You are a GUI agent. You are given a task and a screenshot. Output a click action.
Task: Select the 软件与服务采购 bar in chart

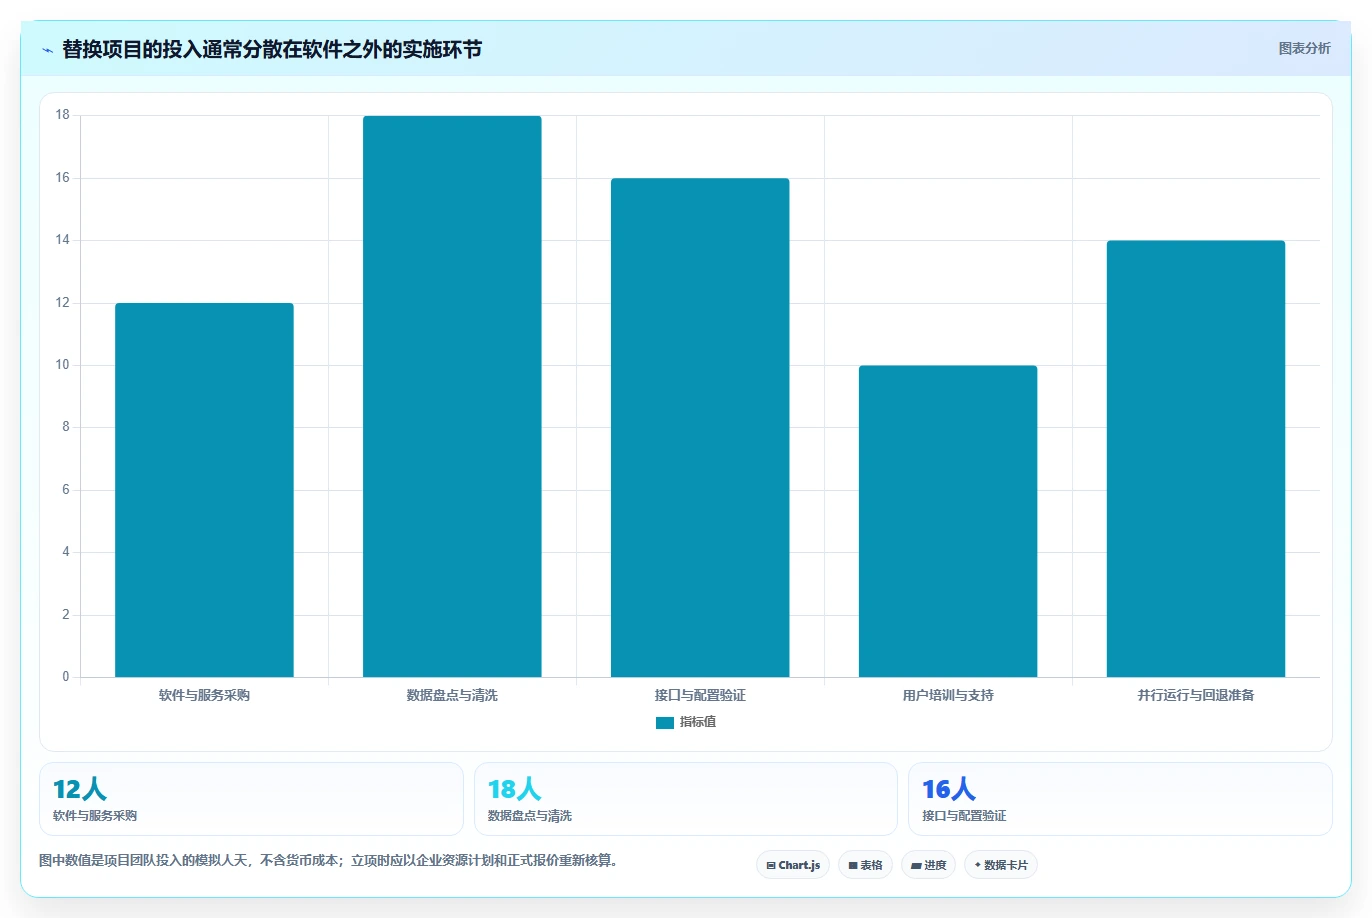coord(204,490)
